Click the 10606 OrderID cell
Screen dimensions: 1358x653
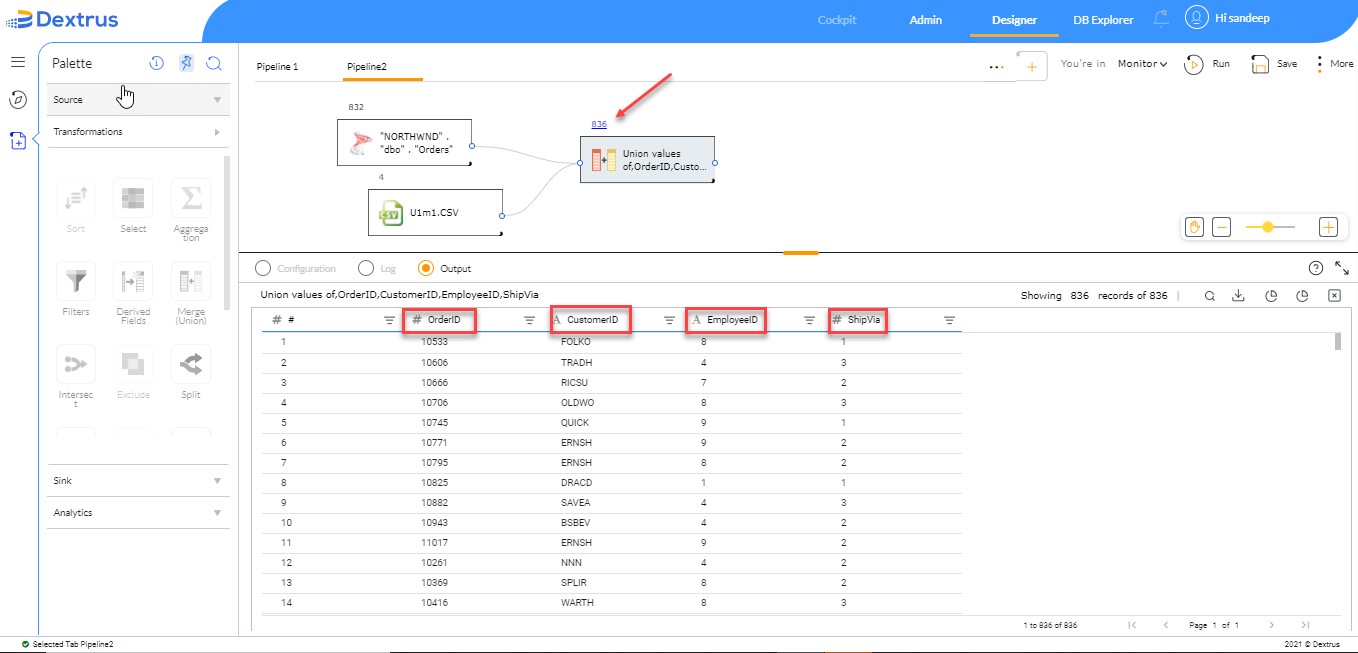tap(434, 363)
